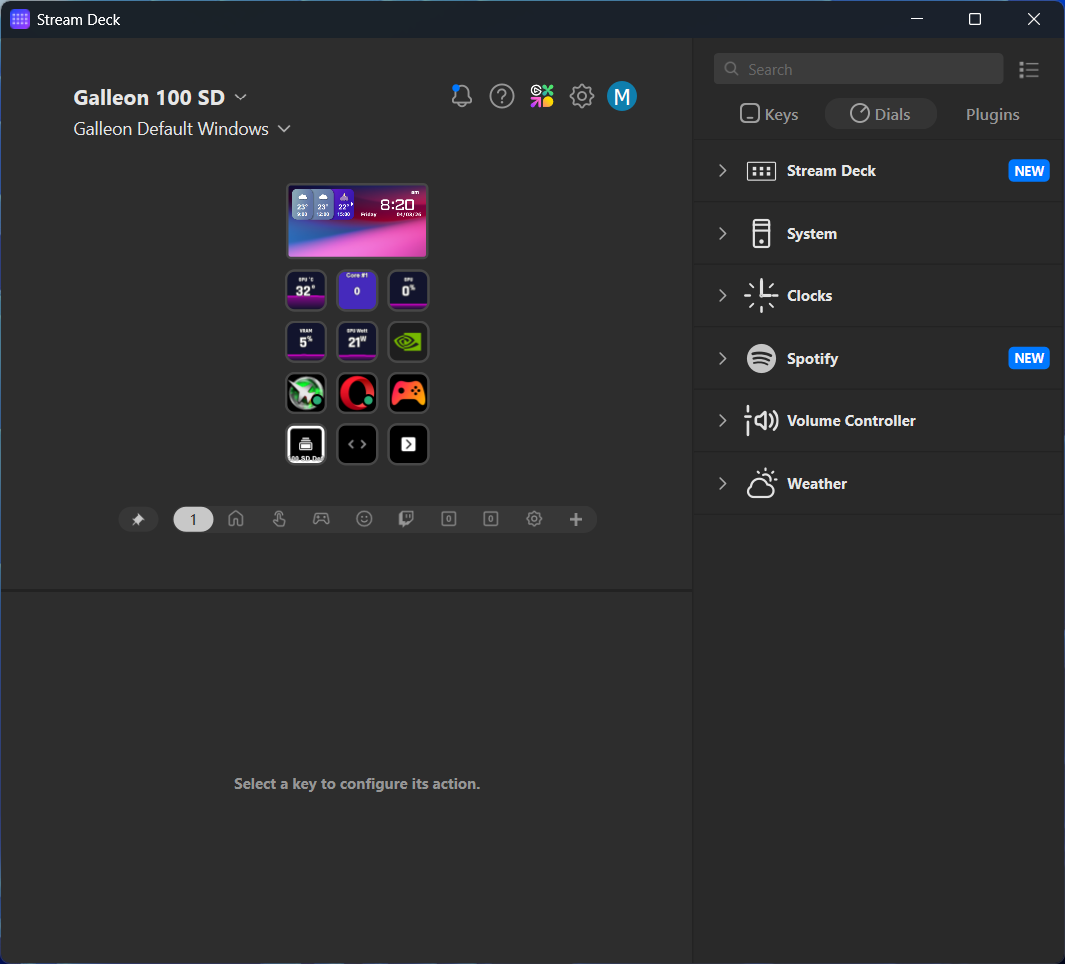1065x964 pixels.
Task: Select the Opera GX browser key
Action: (x=357, y=392)
